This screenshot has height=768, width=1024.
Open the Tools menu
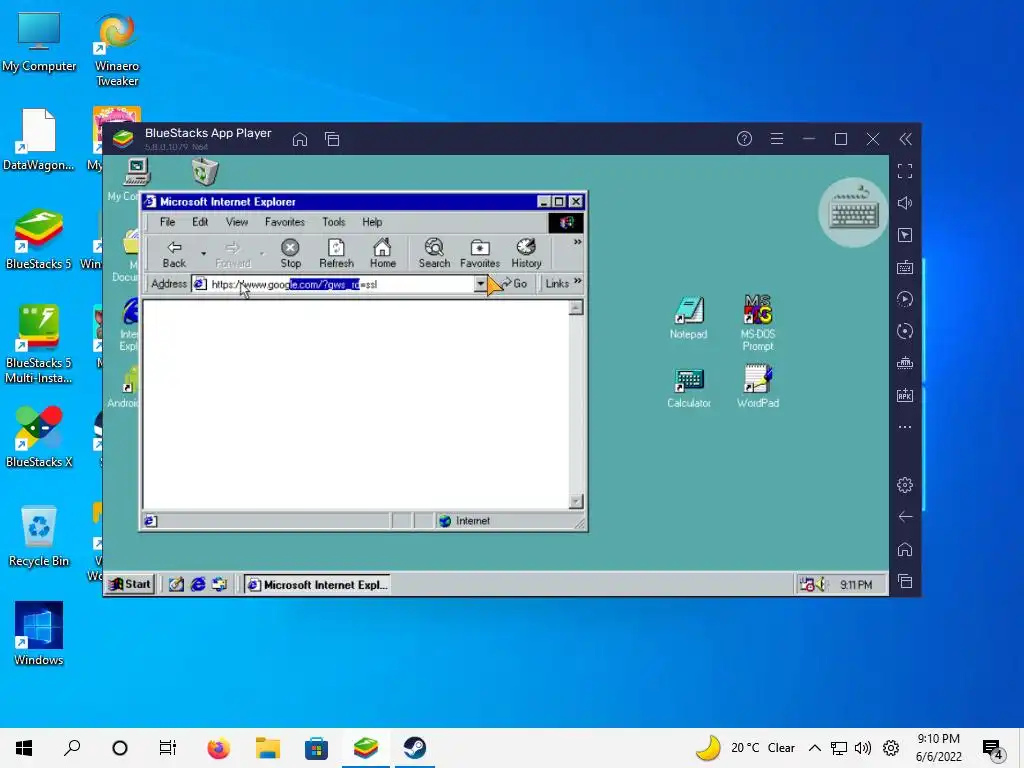334,222
